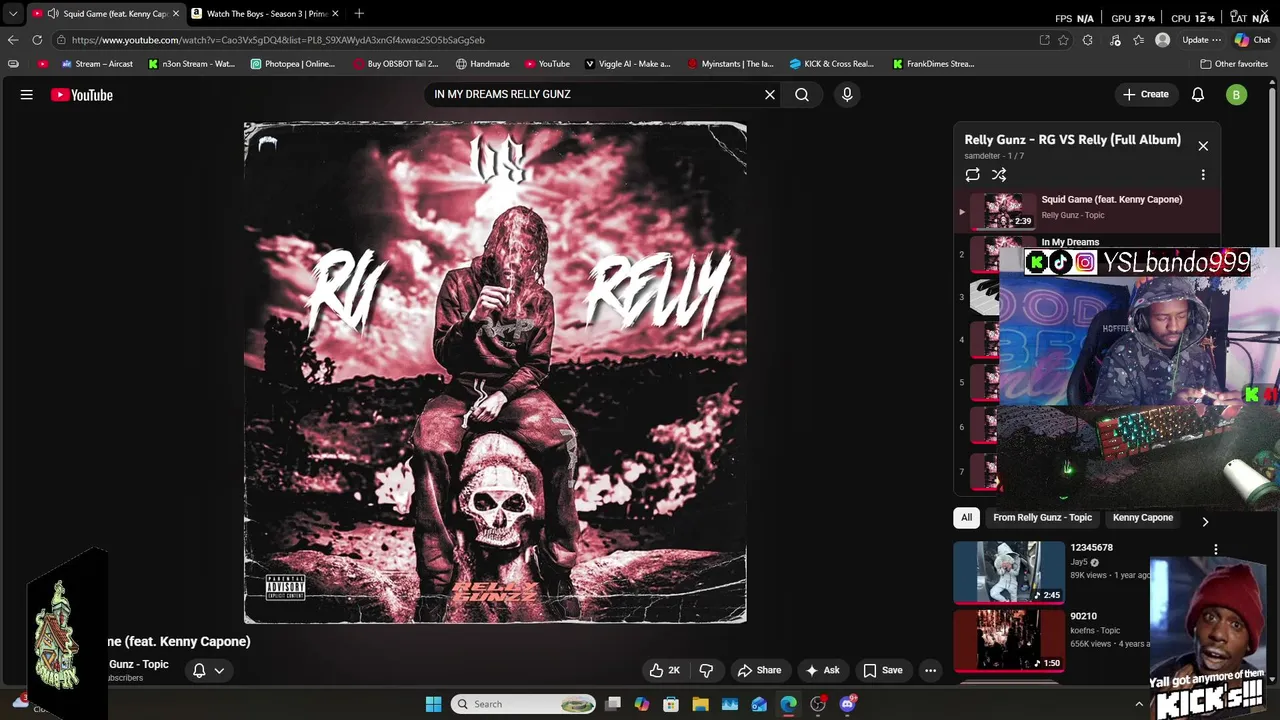Open the Windows Start menu
Screen dimensions: 1280x720
click(x=433, y=704)
